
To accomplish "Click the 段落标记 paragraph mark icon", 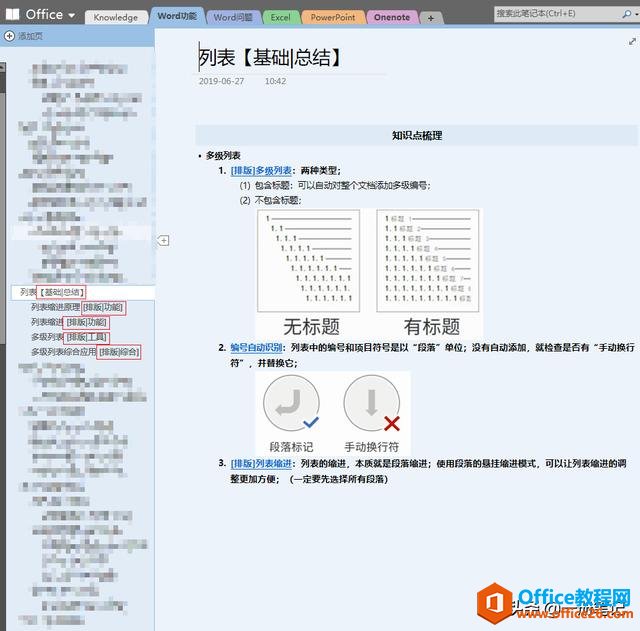I will [291, 403].
